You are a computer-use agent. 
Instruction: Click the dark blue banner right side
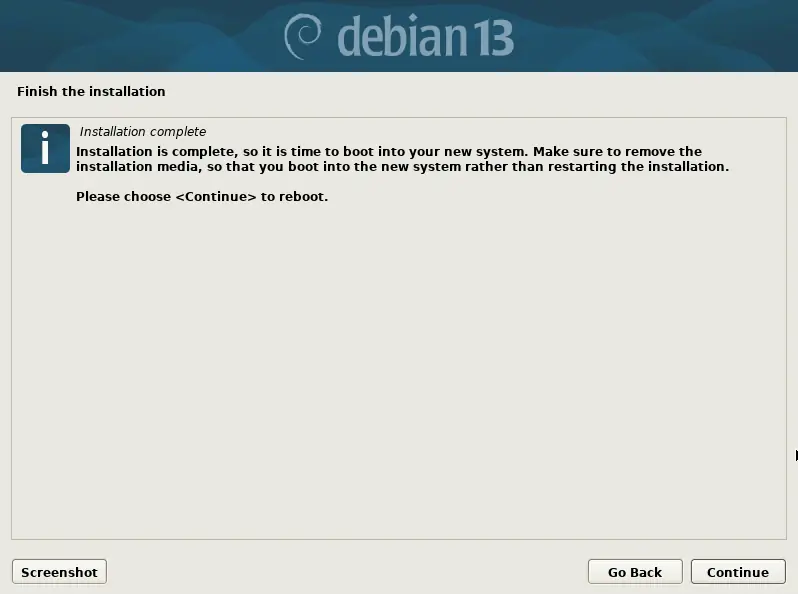(x=657, y=36)
